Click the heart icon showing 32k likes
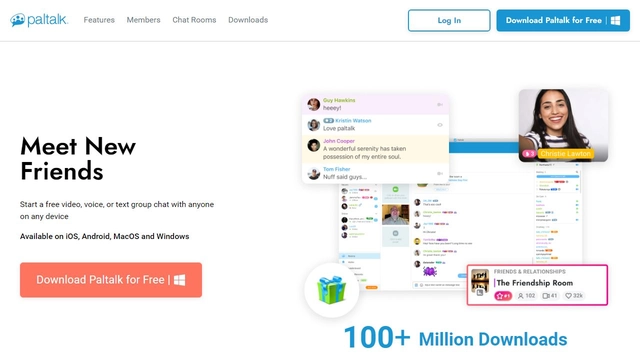The height and width of the screenshot is (360, 640). (568, 296)
